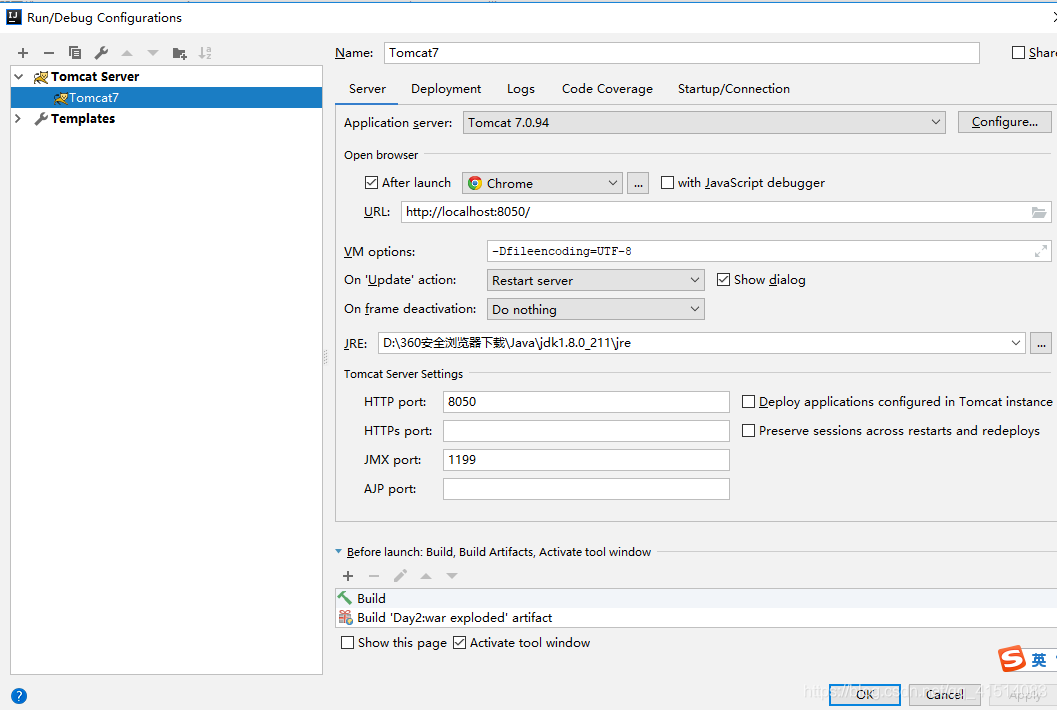Viewport: 1057px width, 710px height.
Task: Click the JMX port field
Action: pos(586,460)
